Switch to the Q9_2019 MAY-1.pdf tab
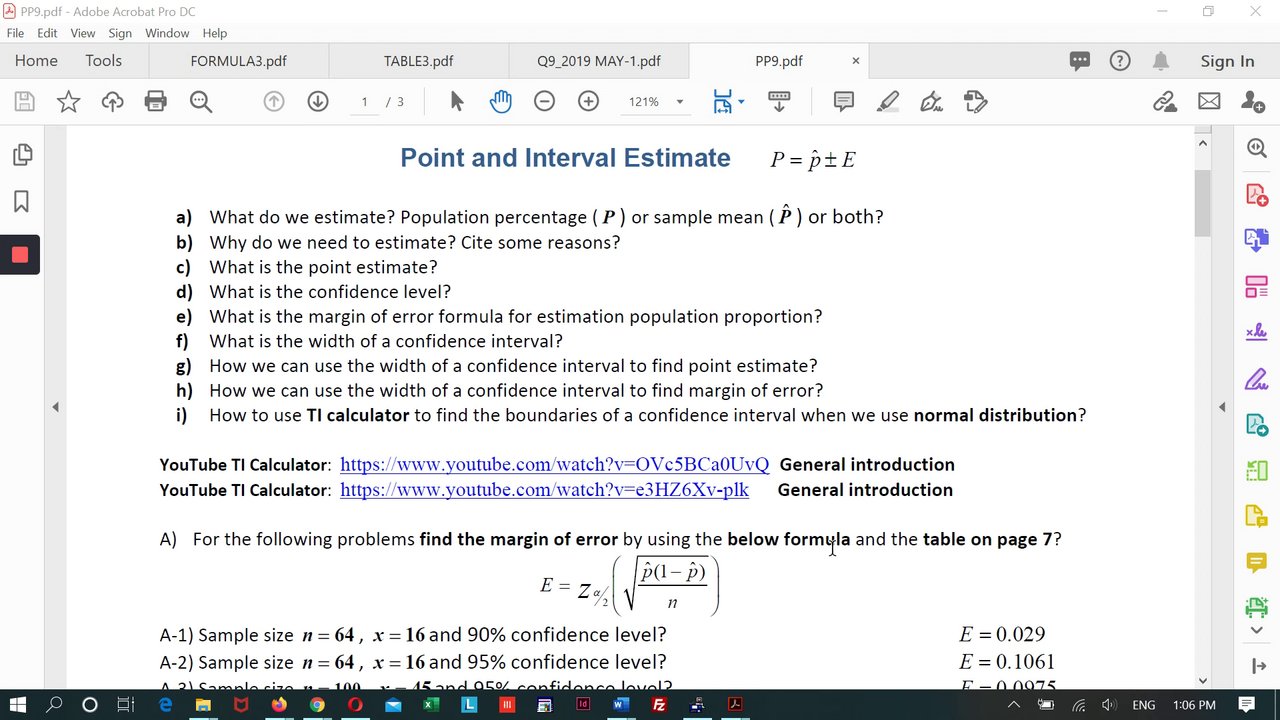1280x720 pixels. pos(598,61)
